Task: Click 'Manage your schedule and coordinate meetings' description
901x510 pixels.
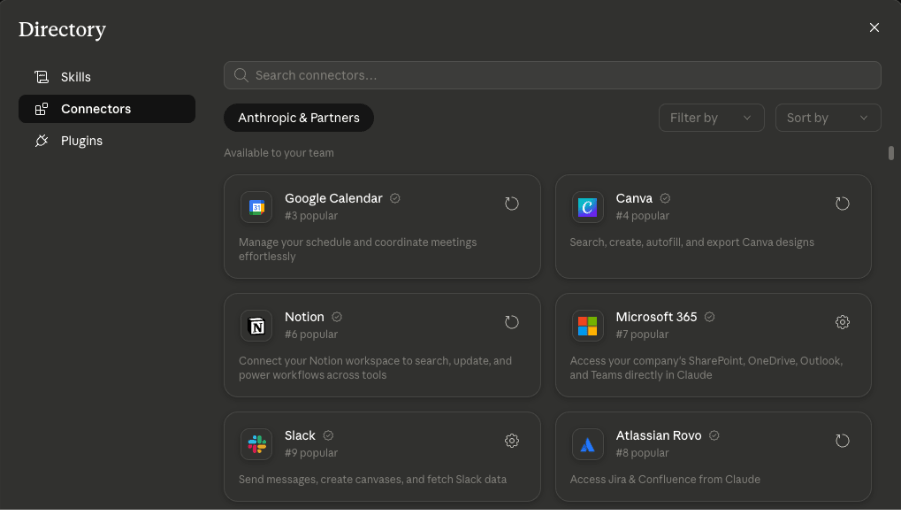Action: coord(357,249)
